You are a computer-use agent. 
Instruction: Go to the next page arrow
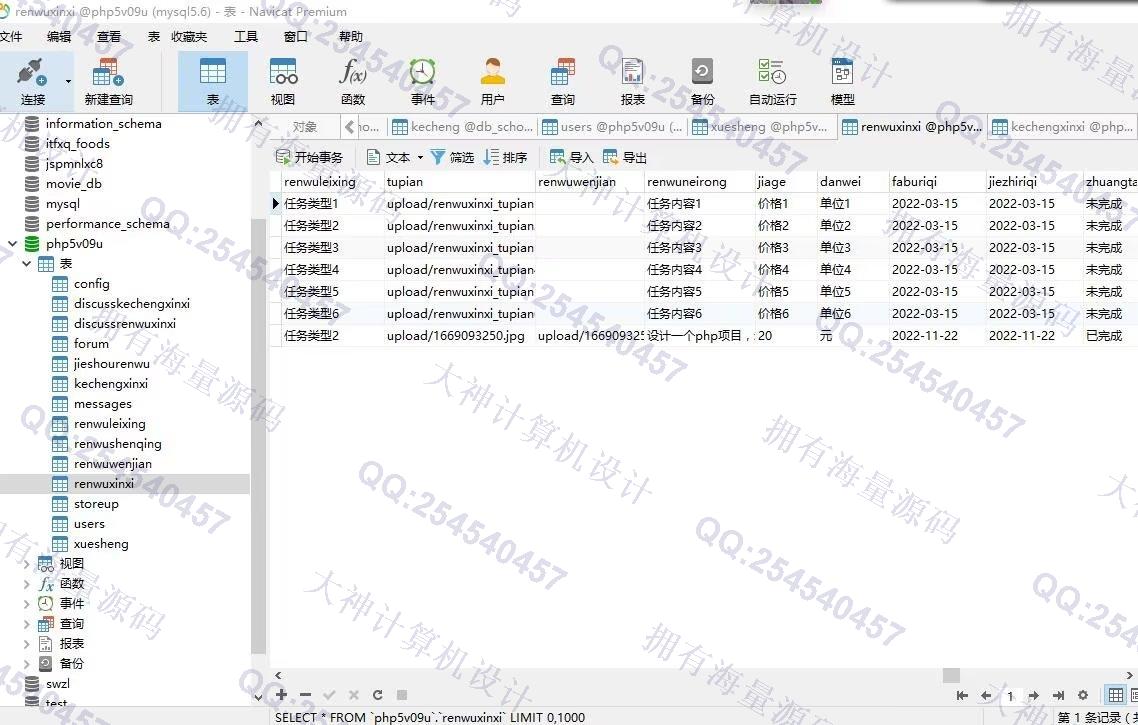coord(1033,695)
